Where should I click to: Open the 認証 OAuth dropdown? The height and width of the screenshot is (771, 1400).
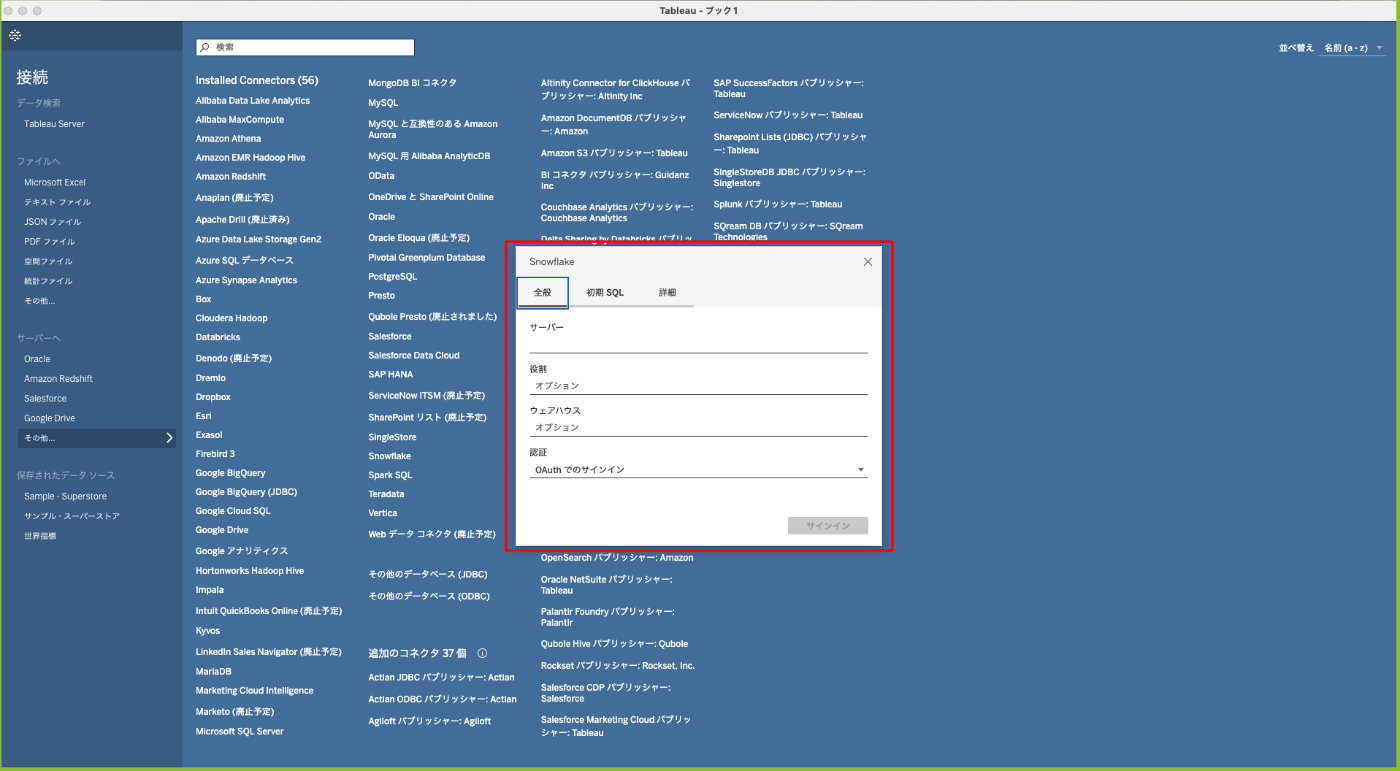698,469
